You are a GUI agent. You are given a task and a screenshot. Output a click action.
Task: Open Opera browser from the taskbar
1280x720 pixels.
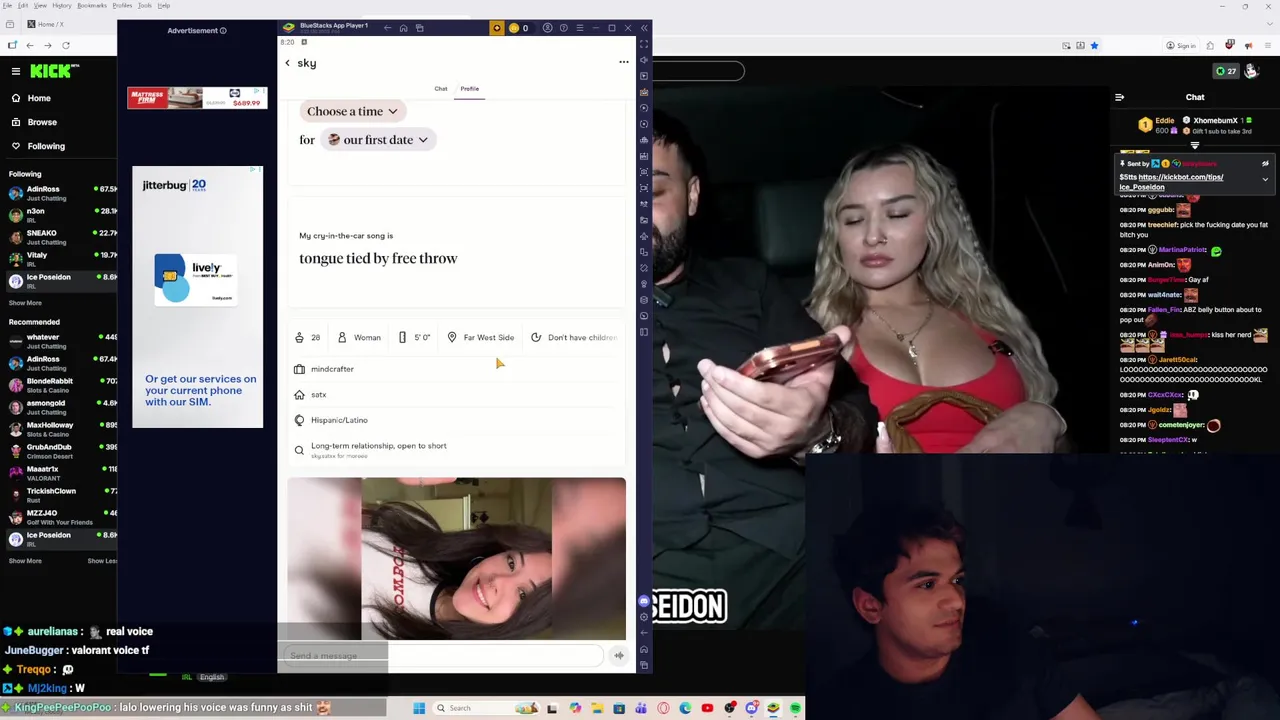tap(663, 708)
